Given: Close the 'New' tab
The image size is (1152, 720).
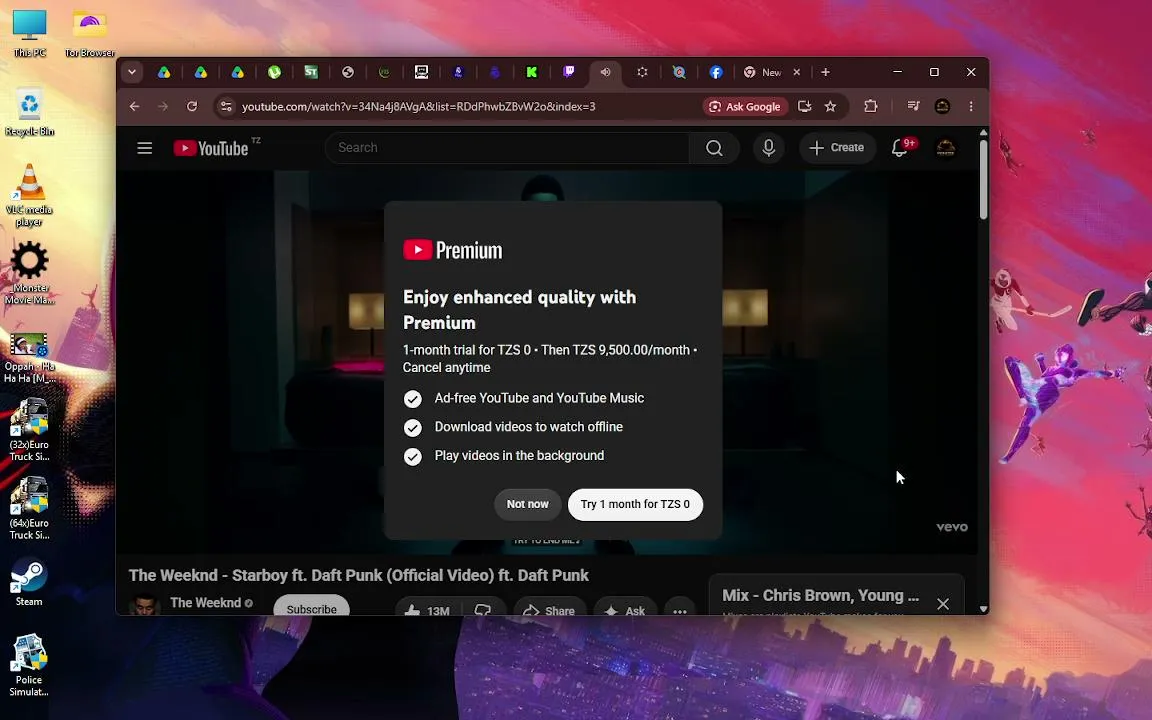Looking at the screenshot, I should 796,72.
